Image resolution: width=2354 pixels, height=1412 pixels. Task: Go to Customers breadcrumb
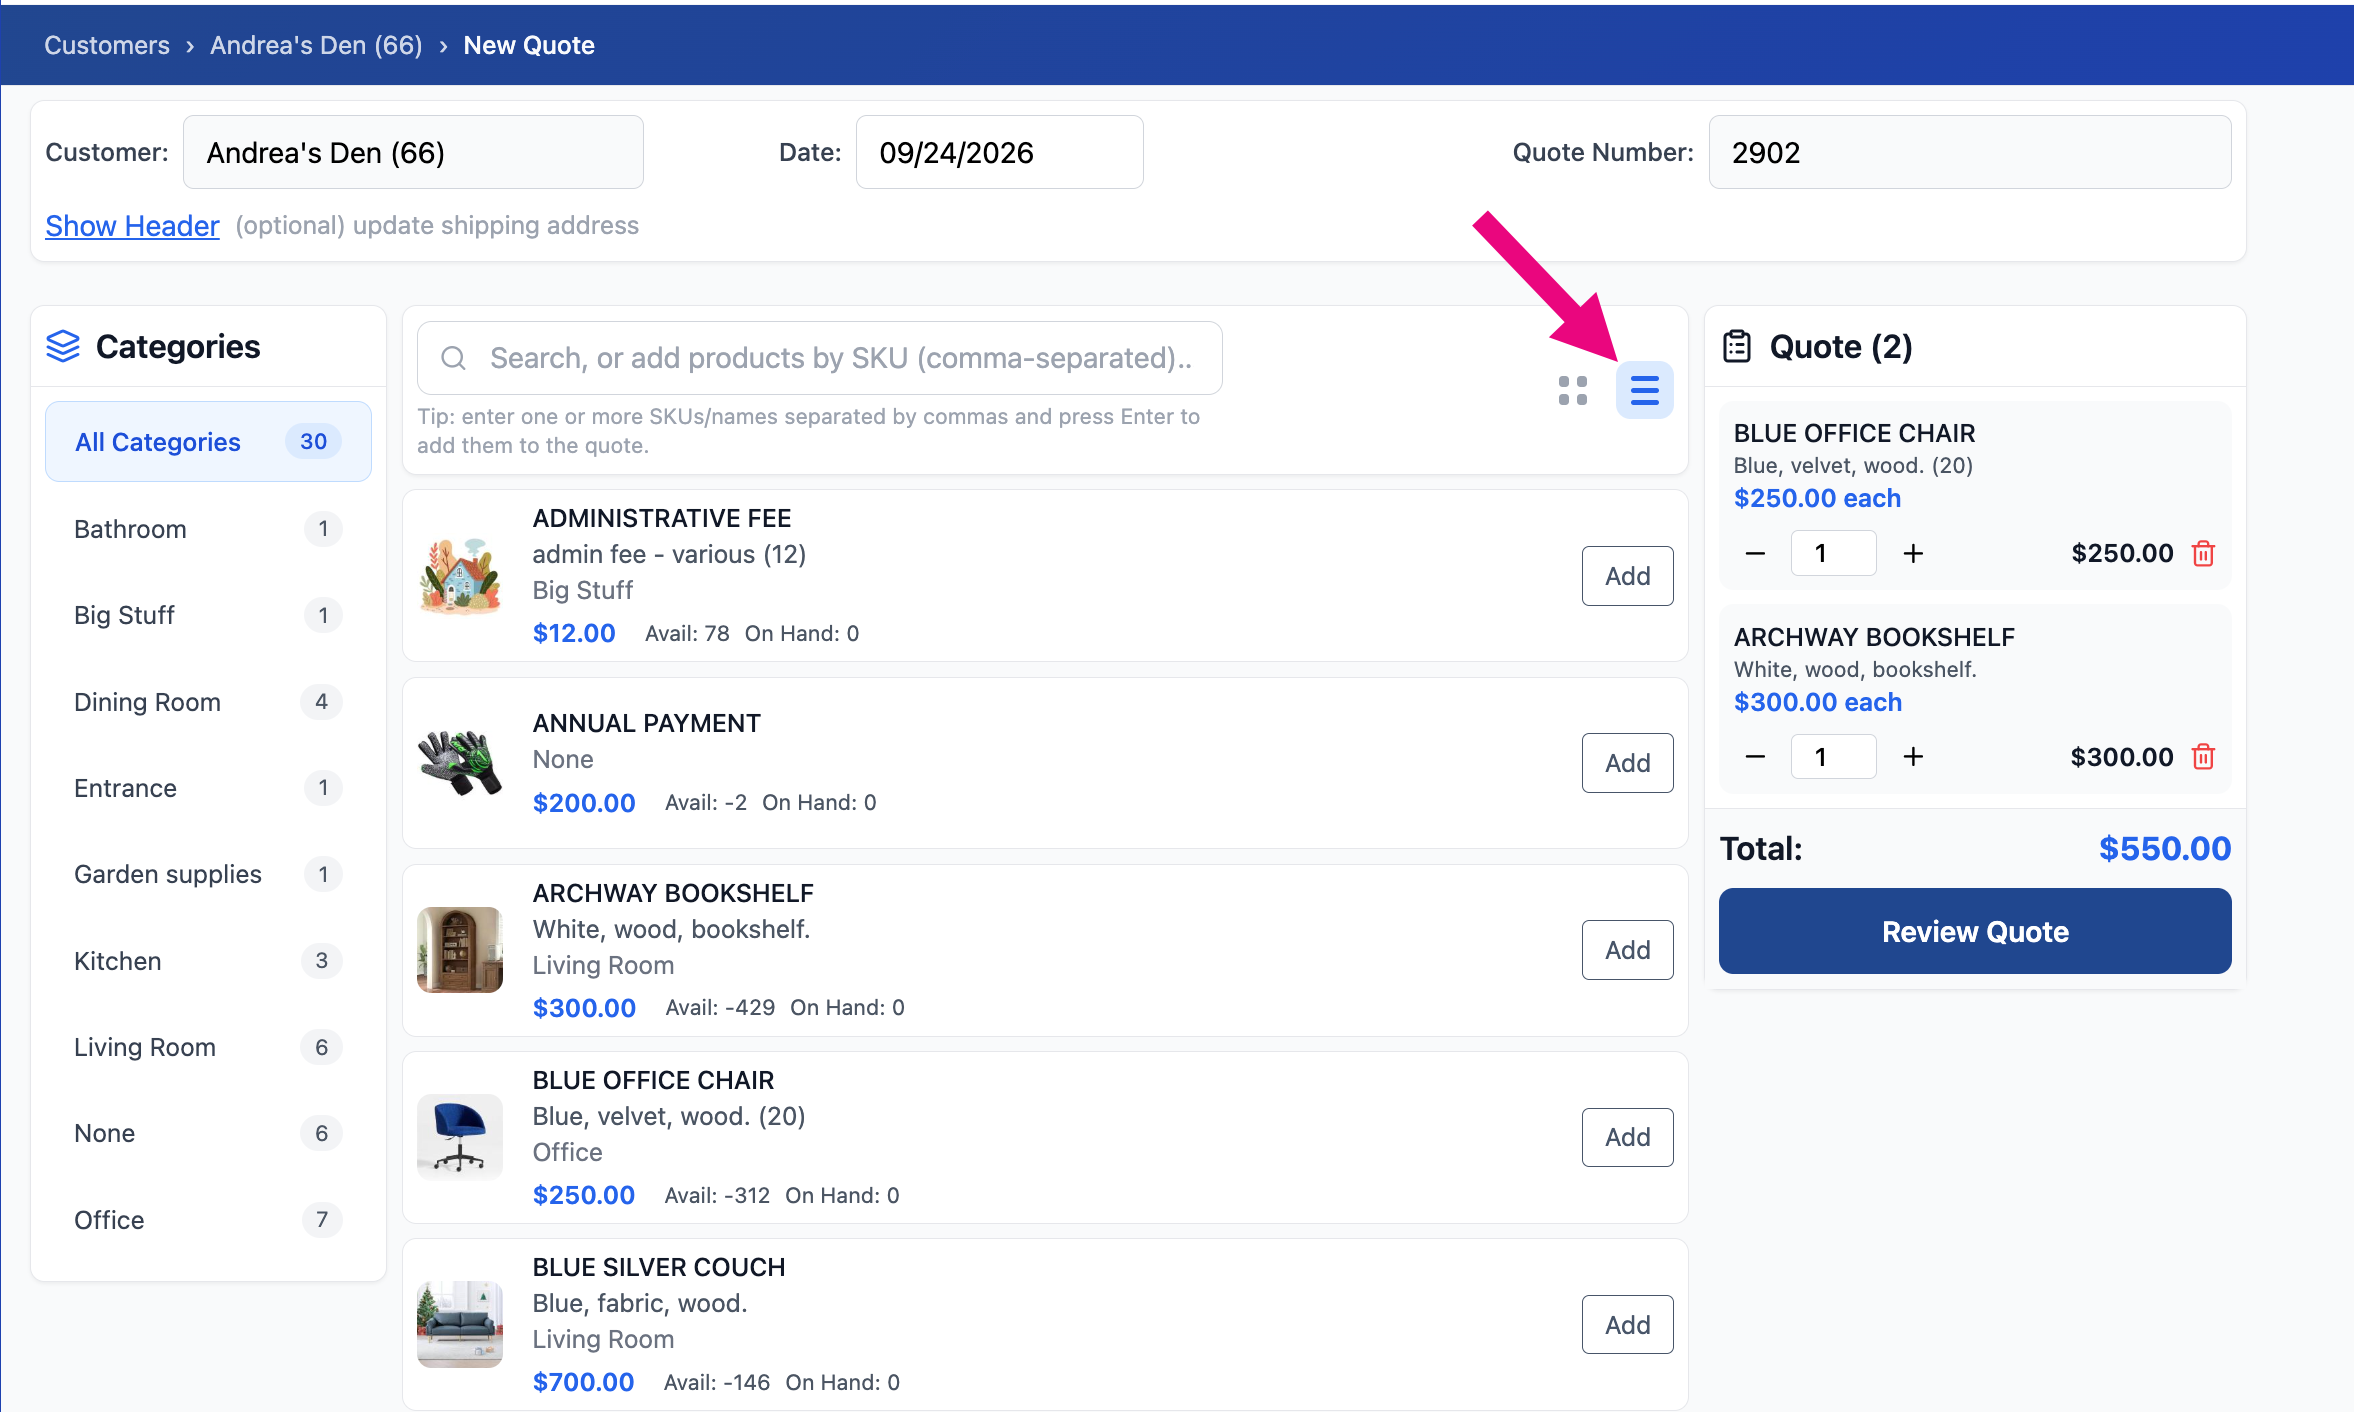click(107, 45)
